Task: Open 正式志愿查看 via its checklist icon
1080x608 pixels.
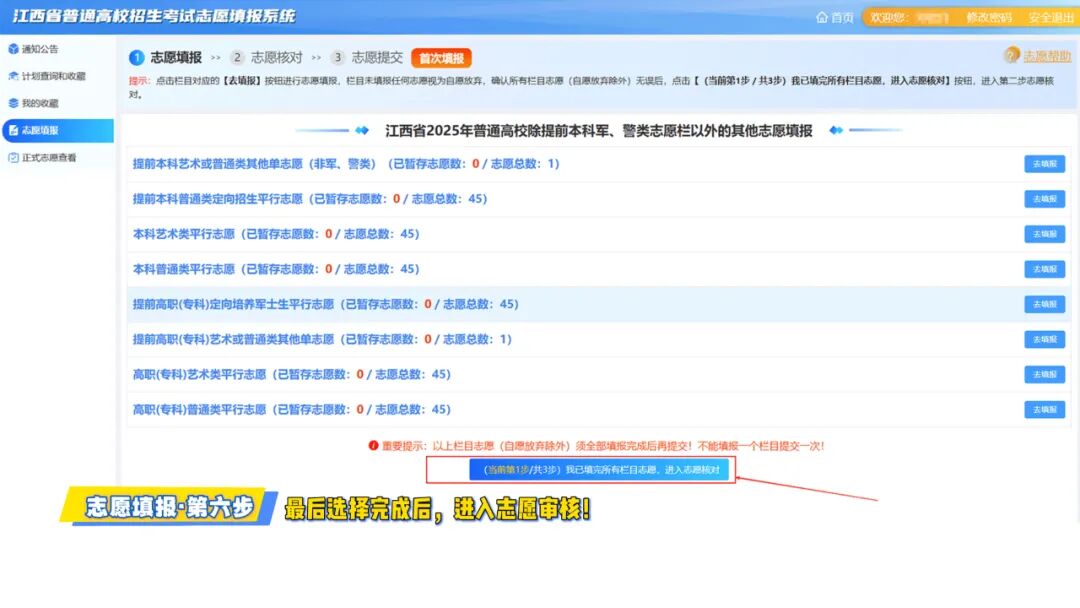Action: 12,158
